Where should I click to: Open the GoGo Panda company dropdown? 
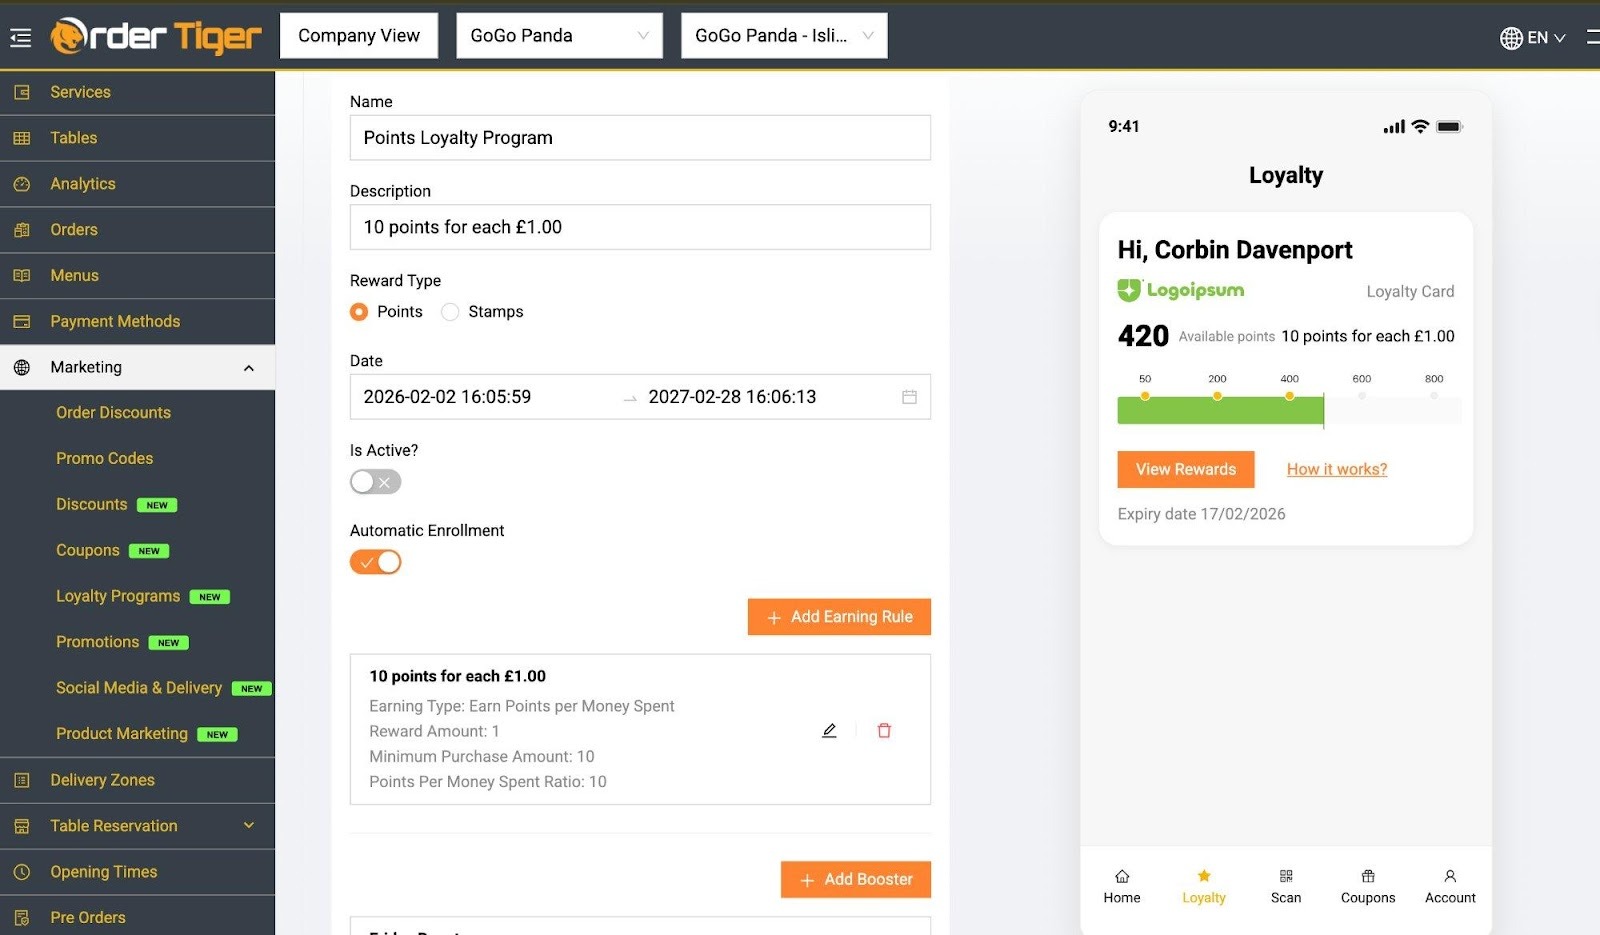[x=559, y=36]
